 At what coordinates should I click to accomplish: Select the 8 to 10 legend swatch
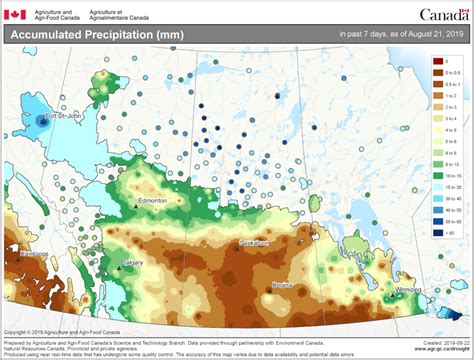(438, 165)
